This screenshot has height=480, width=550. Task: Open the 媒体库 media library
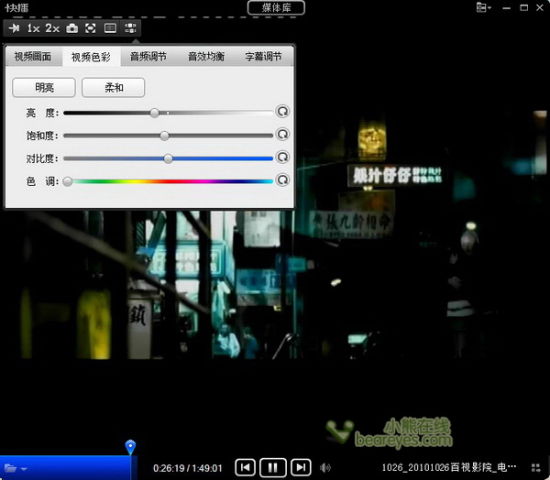coord(276,8)
